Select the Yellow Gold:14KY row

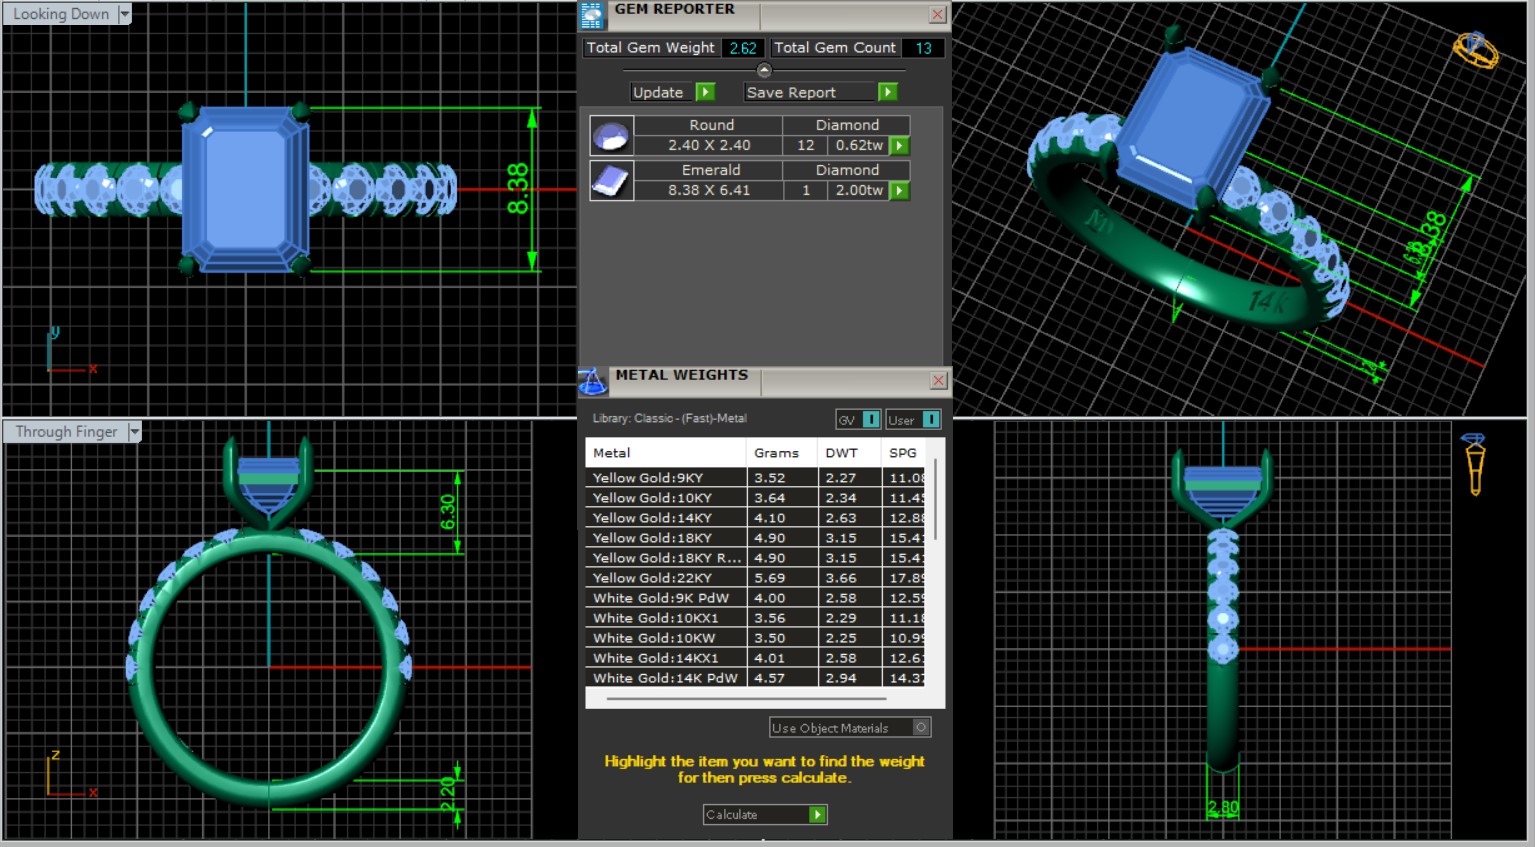[x=665, y=518]
